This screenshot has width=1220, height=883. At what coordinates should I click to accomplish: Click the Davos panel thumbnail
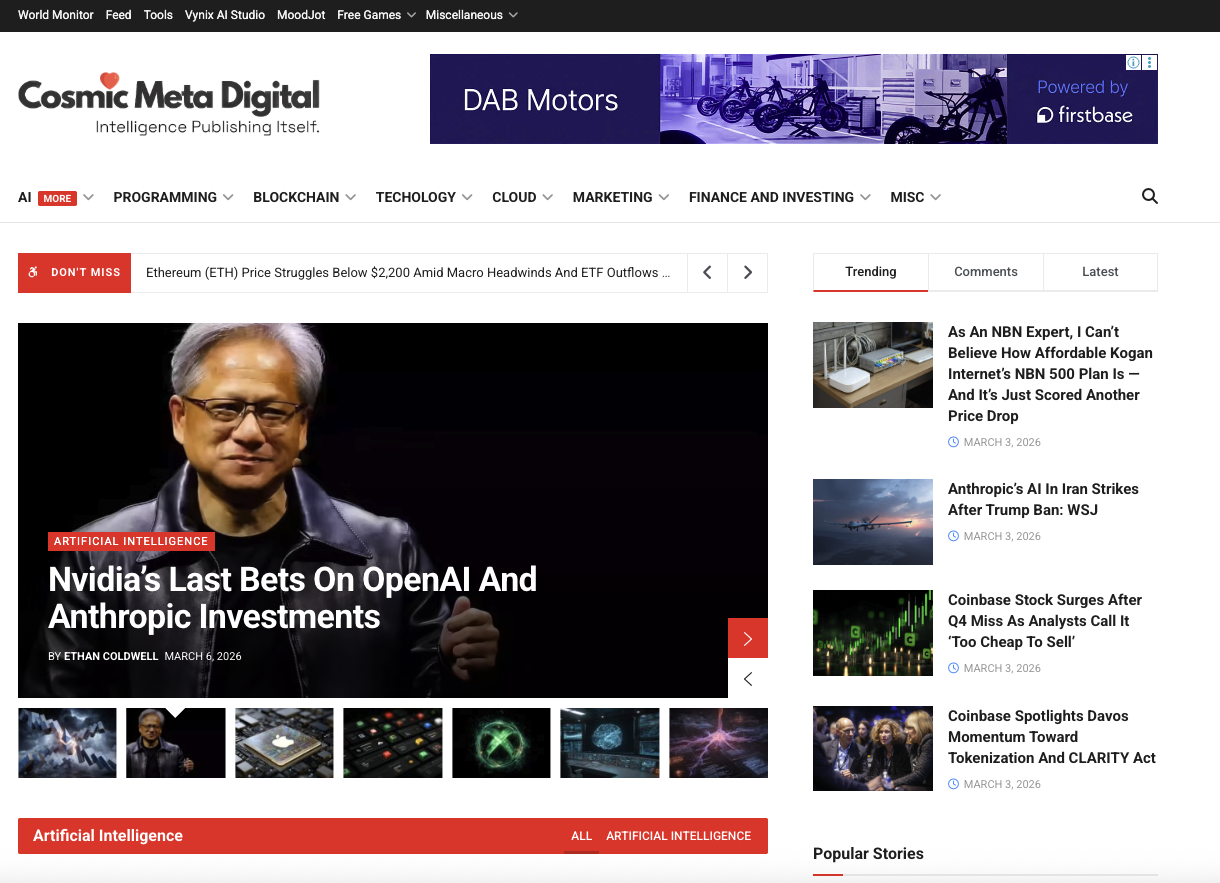(873, 749)
